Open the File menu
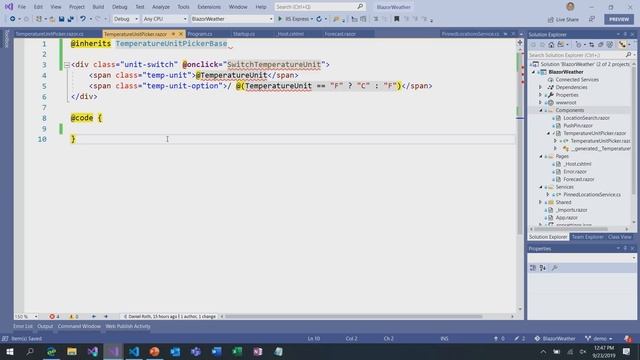The image size is (640, 360). [x=22, y=7]
